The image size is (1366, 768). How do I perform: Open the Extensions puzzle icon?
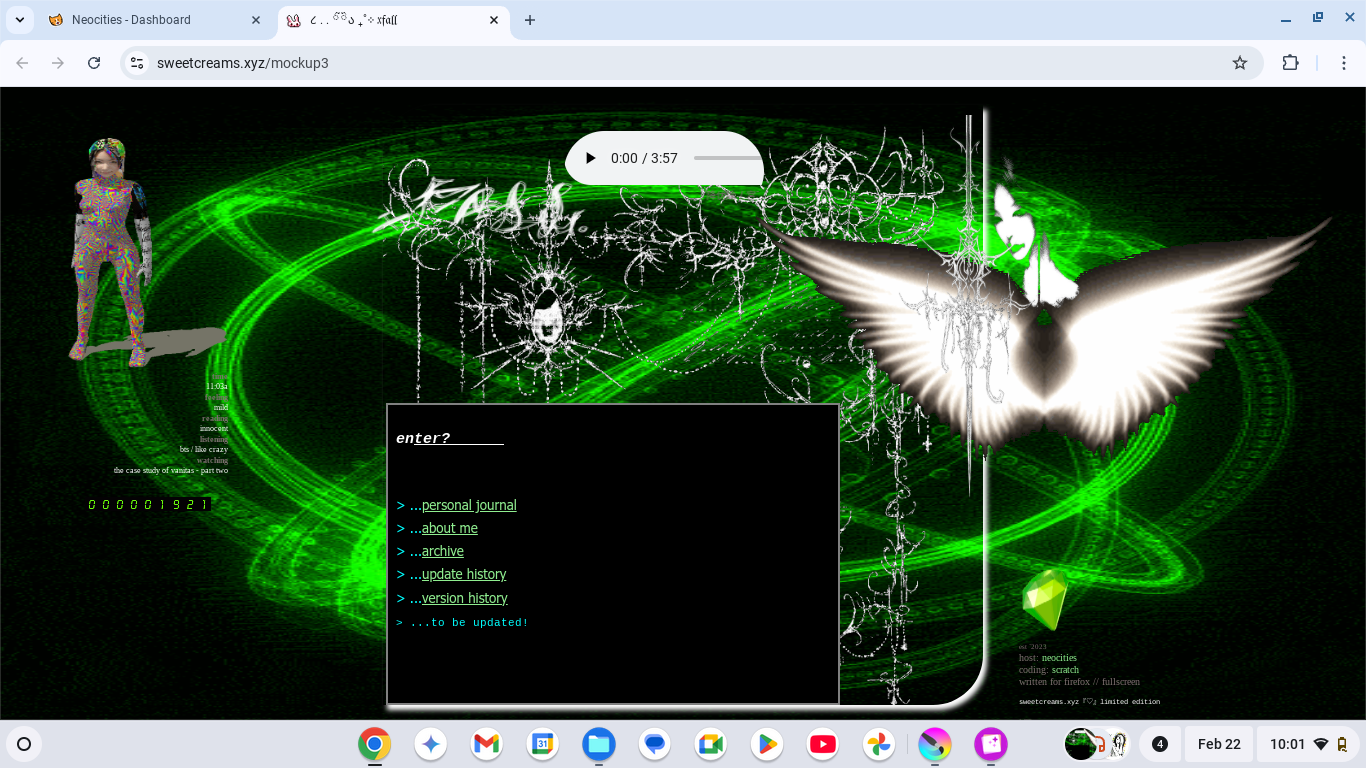[1290, 63]
